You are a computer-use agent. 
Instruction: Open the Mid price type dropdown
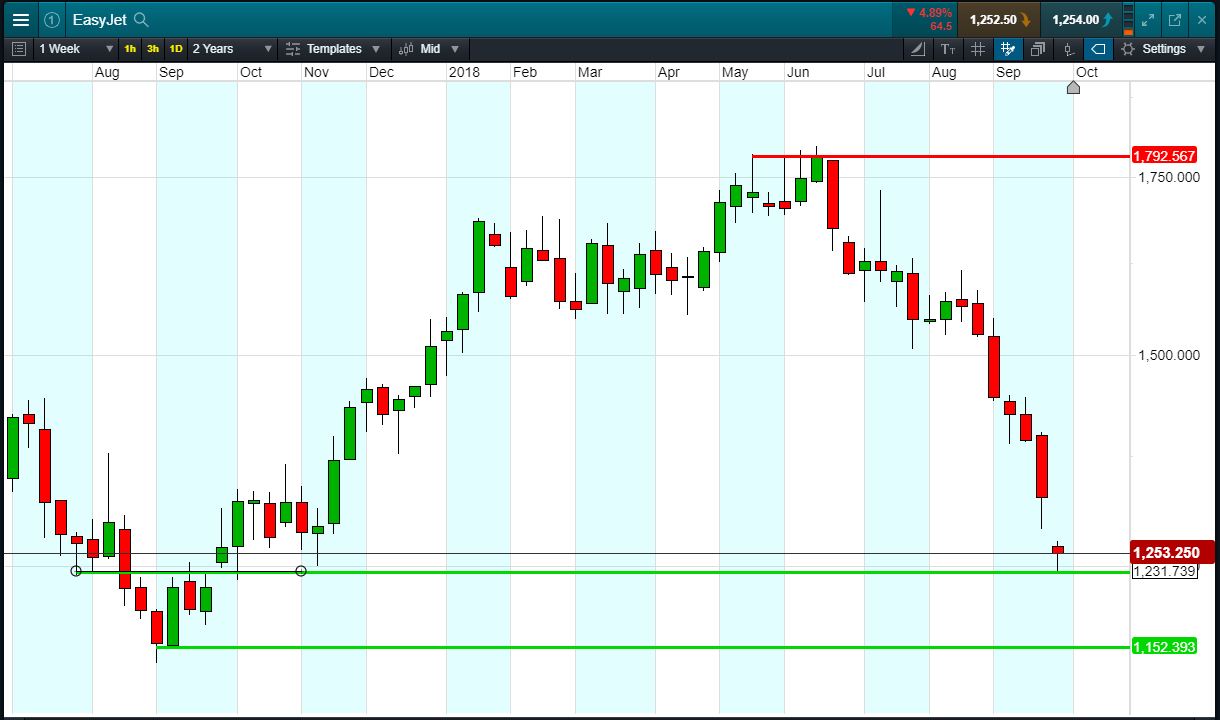point(429,49)
